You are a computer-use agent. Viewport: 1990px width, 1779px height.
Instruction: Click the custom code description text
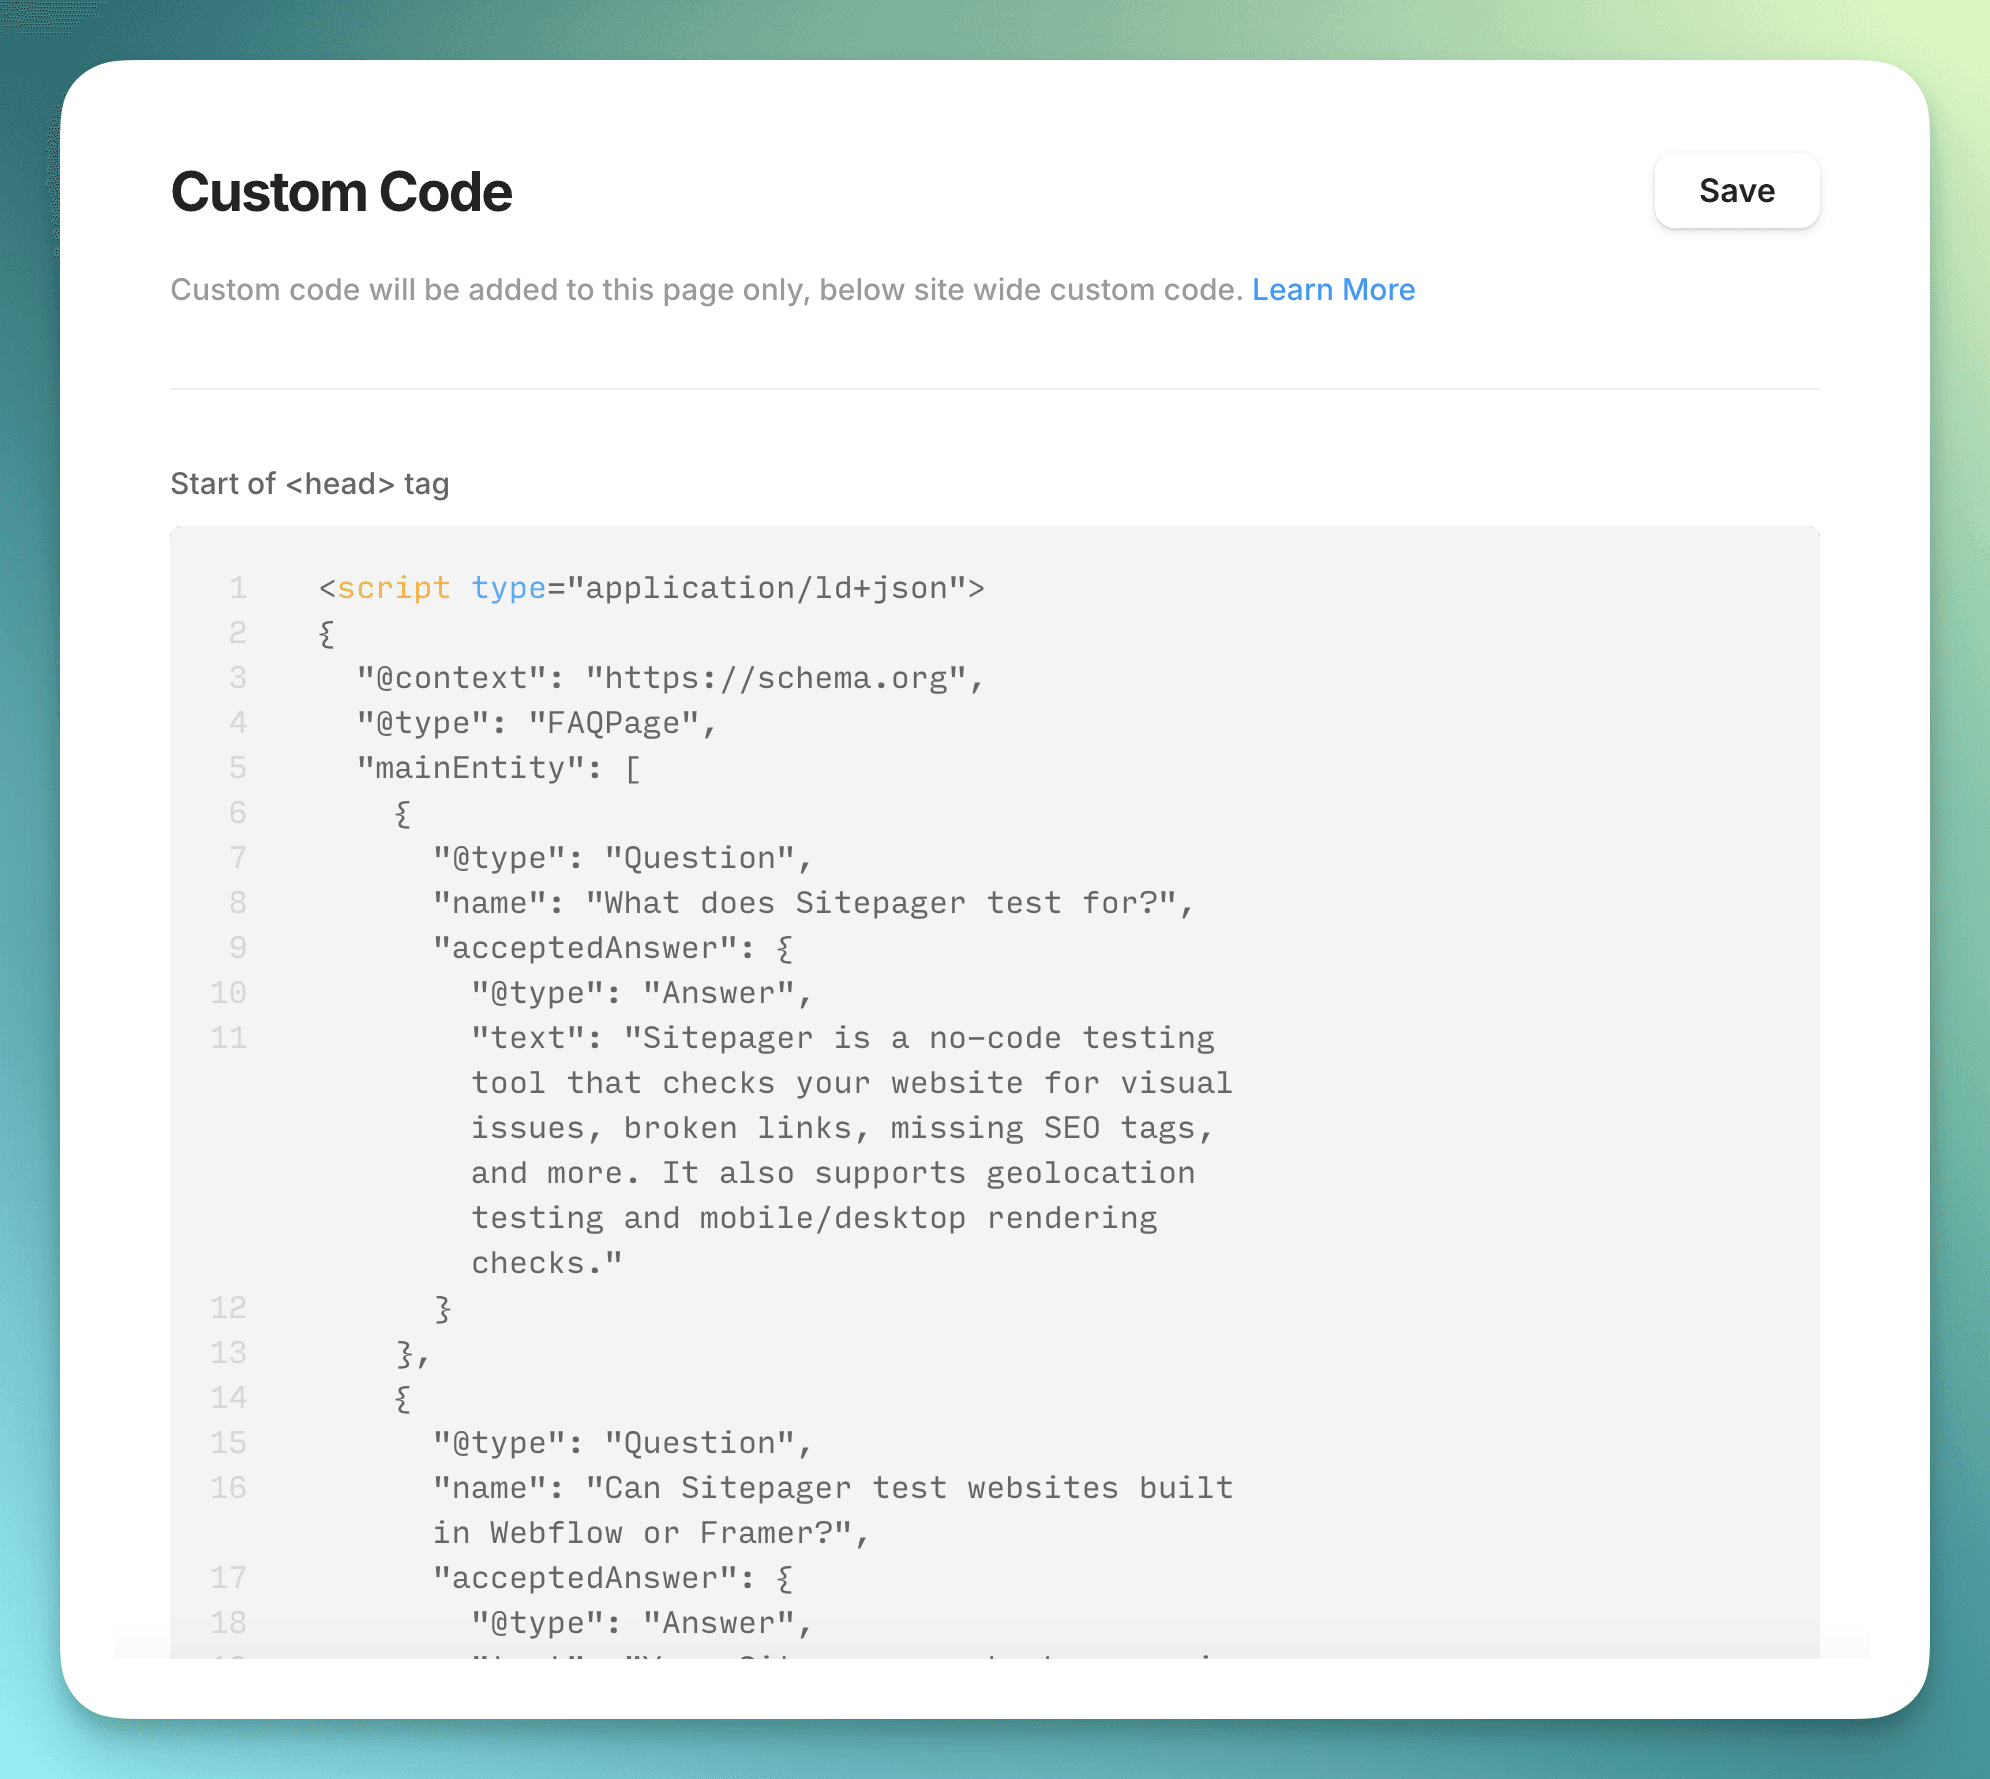(700, 290)
